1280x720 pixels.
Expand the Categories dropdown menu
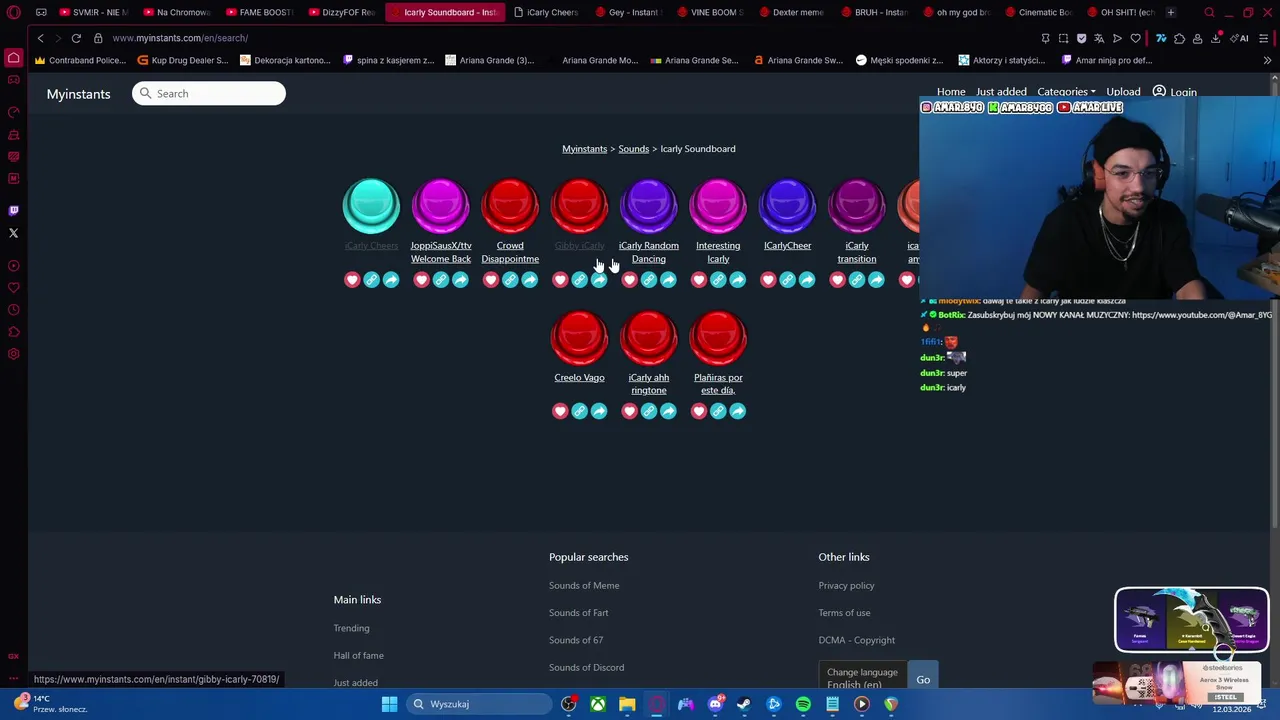point(1066,92)
